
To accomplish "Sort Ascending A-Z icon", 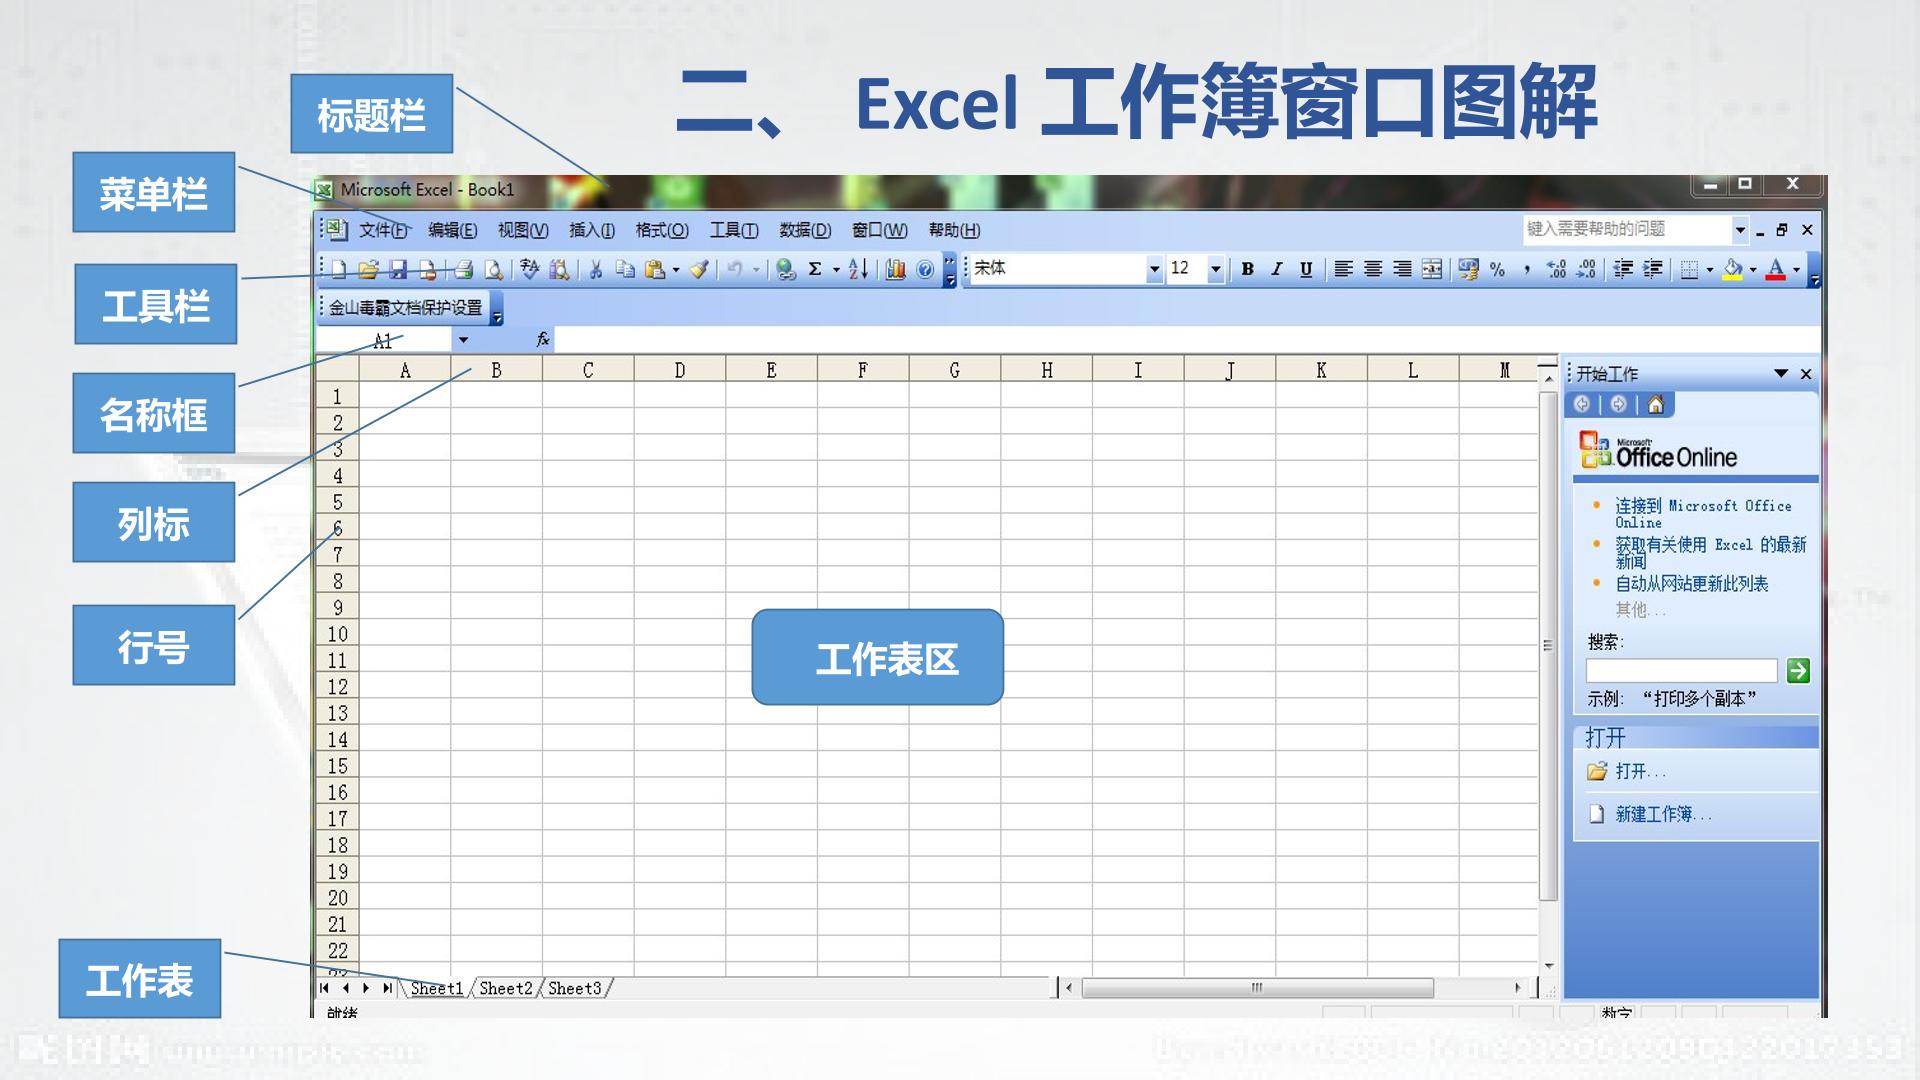I will [858, 269].
